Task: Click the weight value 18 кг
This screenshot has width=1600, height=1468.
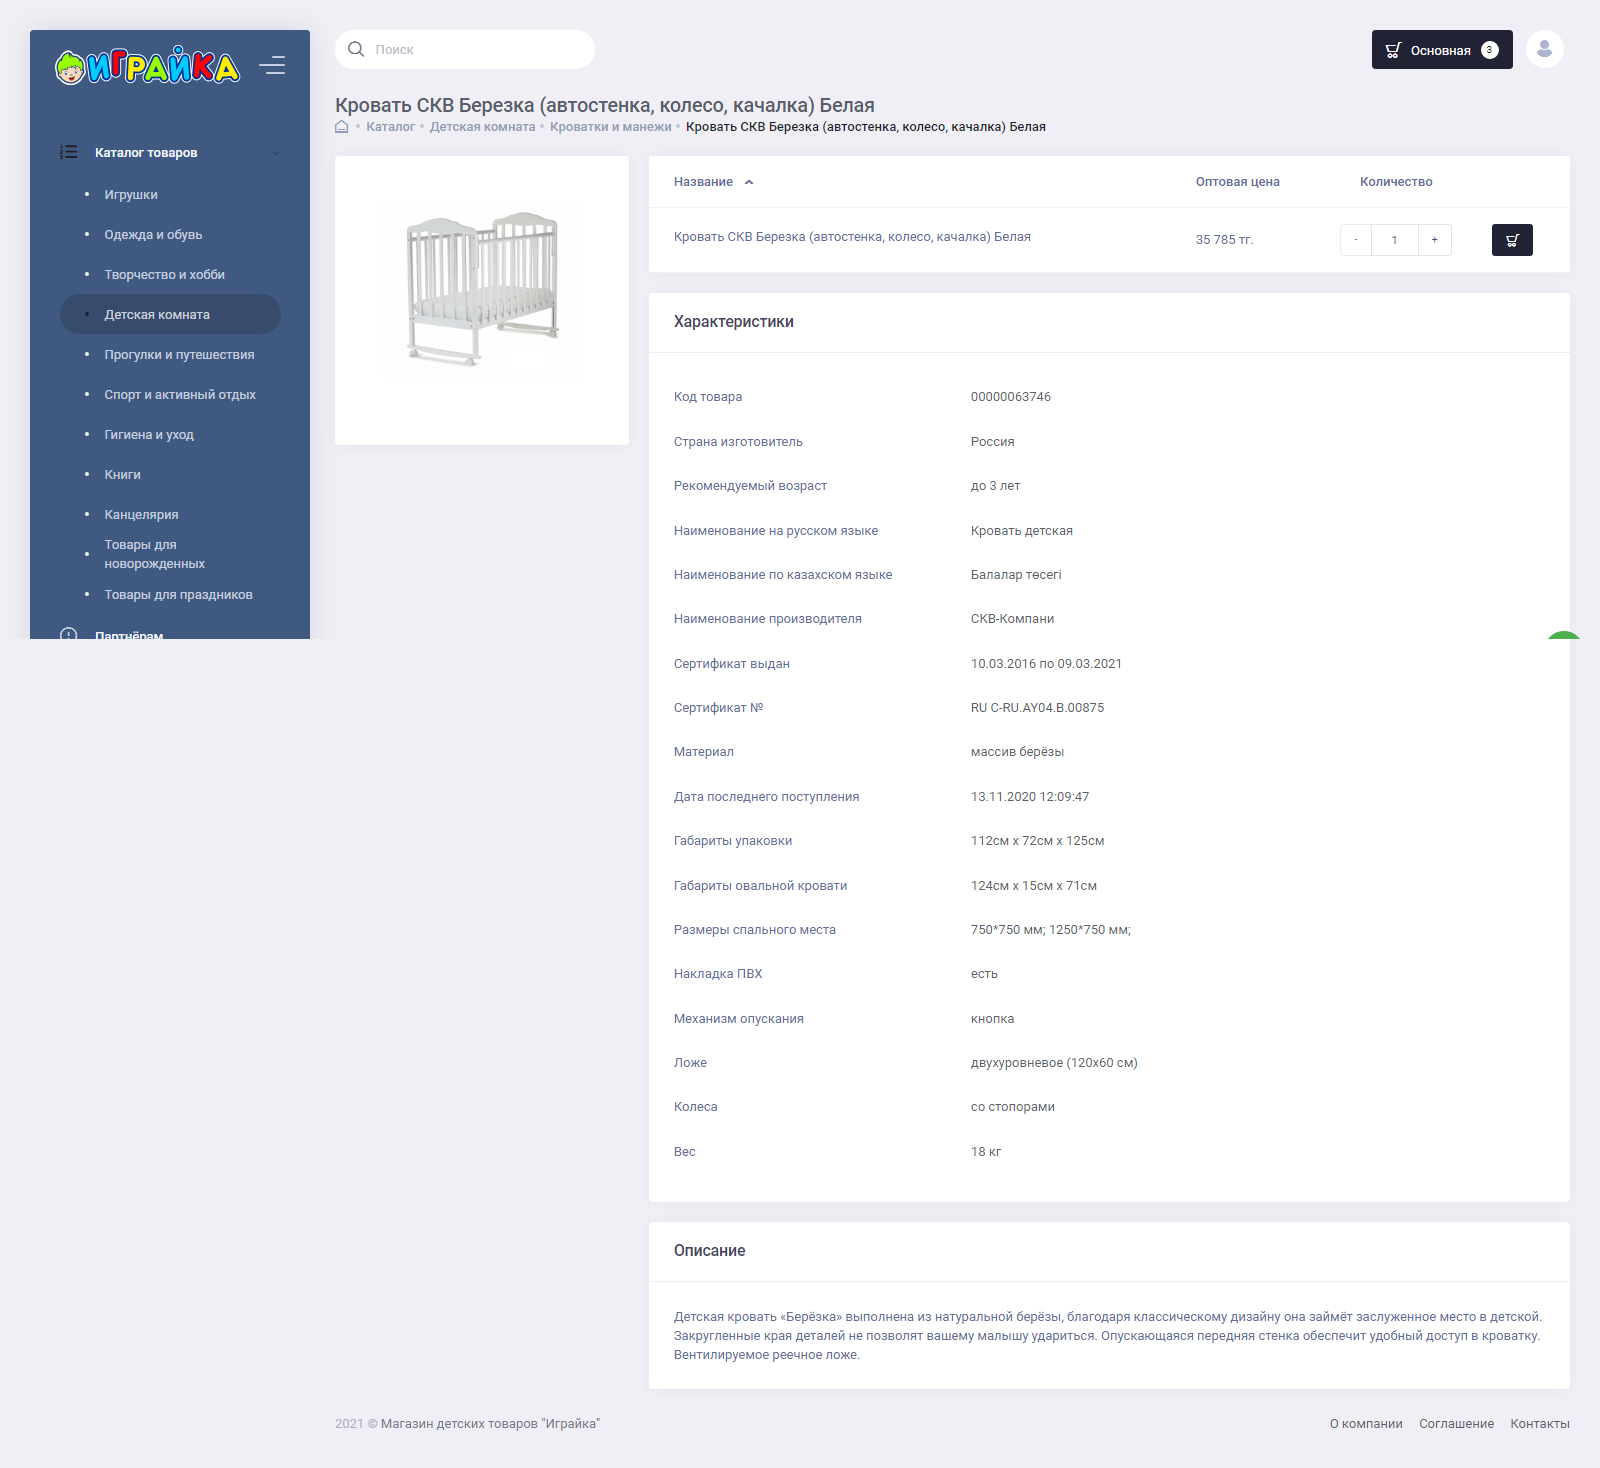Action: point(986,1152)
